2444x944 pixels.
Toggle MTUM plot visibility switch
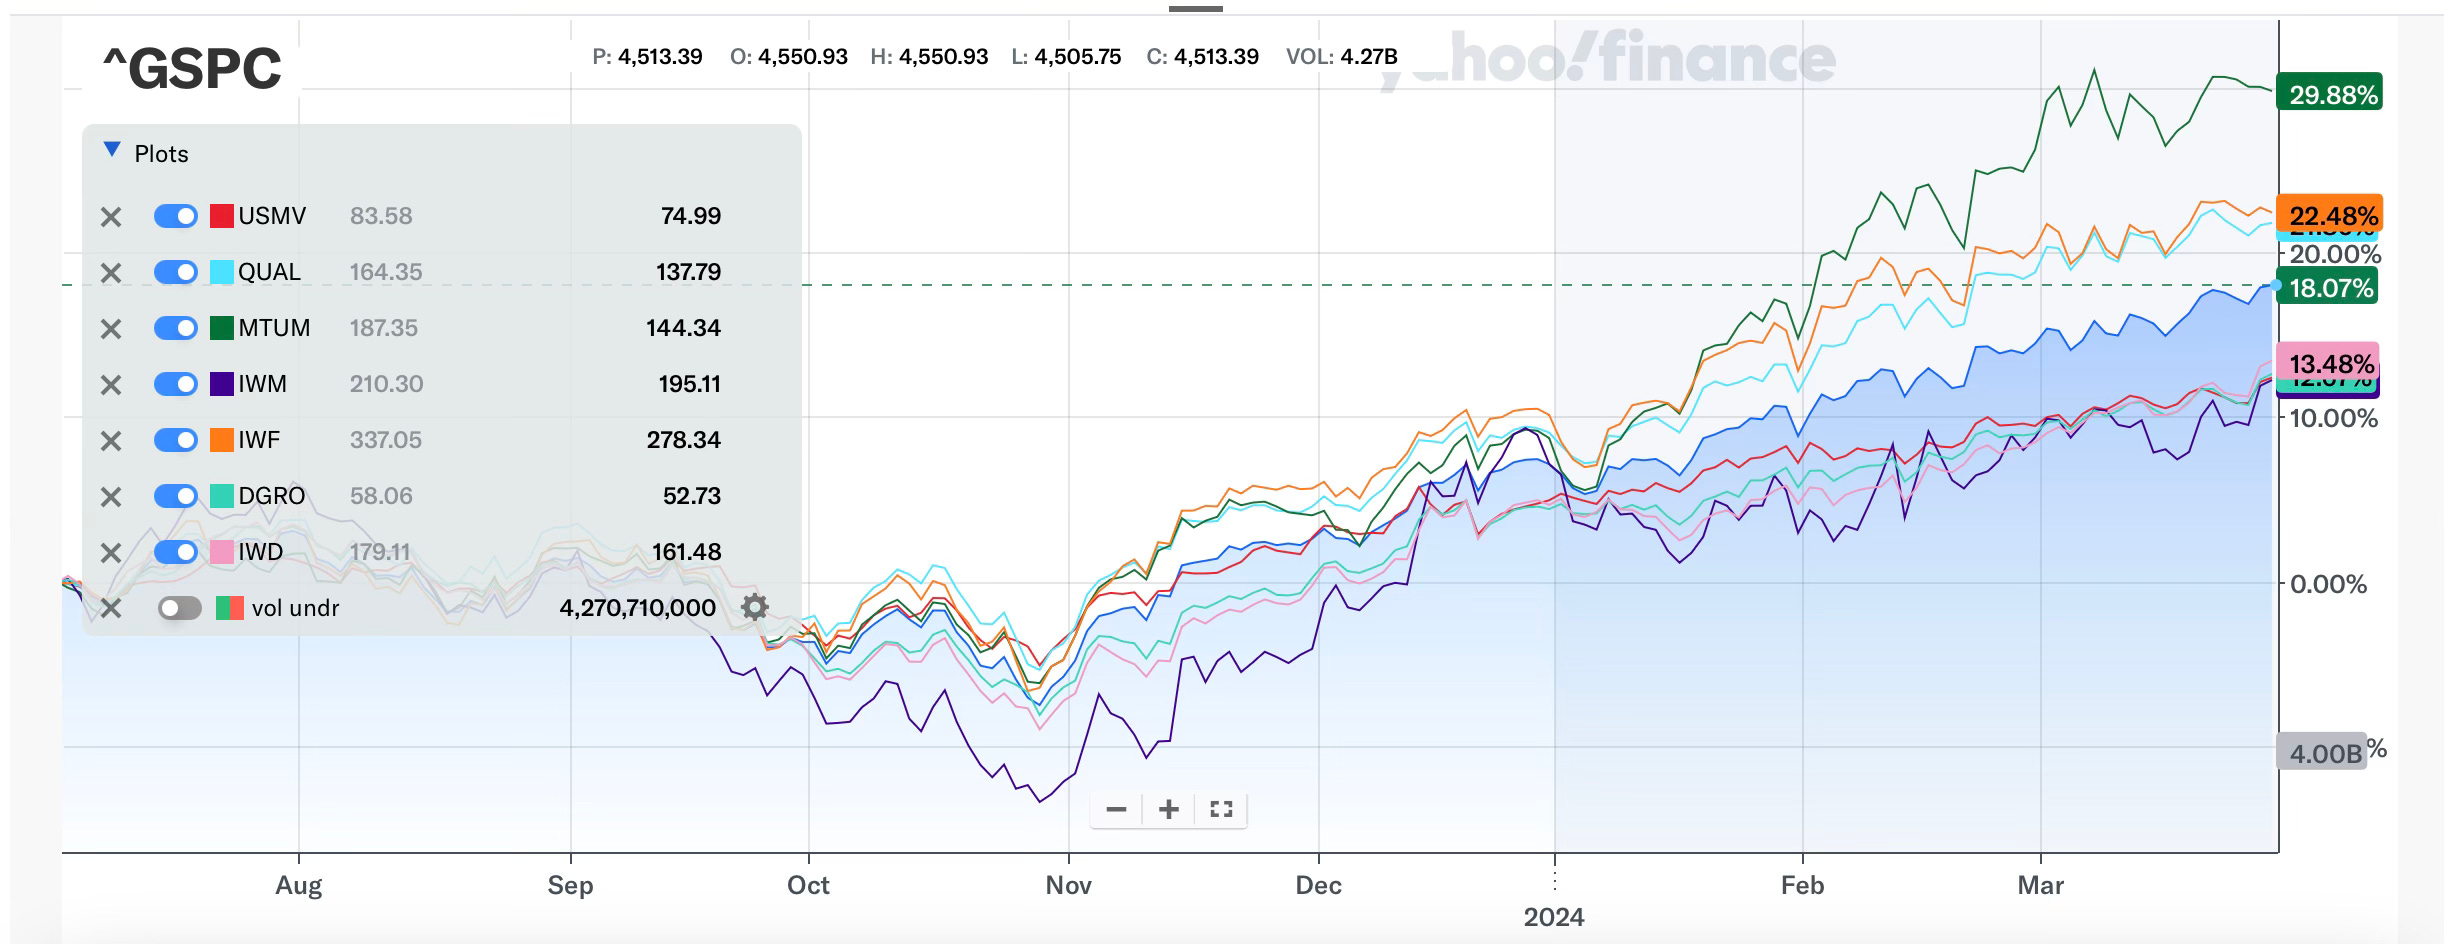pyautogui.click(x=176, y=328)
